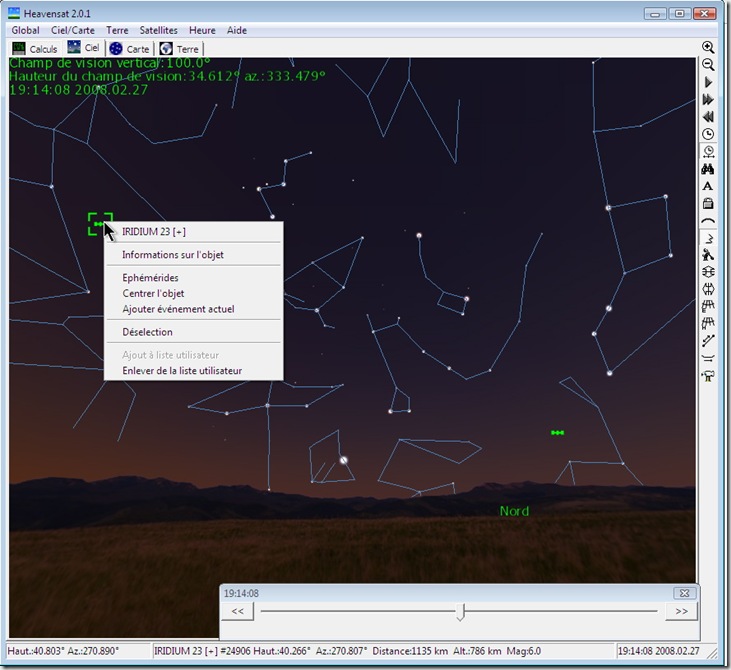
Task: Click the IRIDIUM 23 [+] context menu header
Action: point(193,232)
